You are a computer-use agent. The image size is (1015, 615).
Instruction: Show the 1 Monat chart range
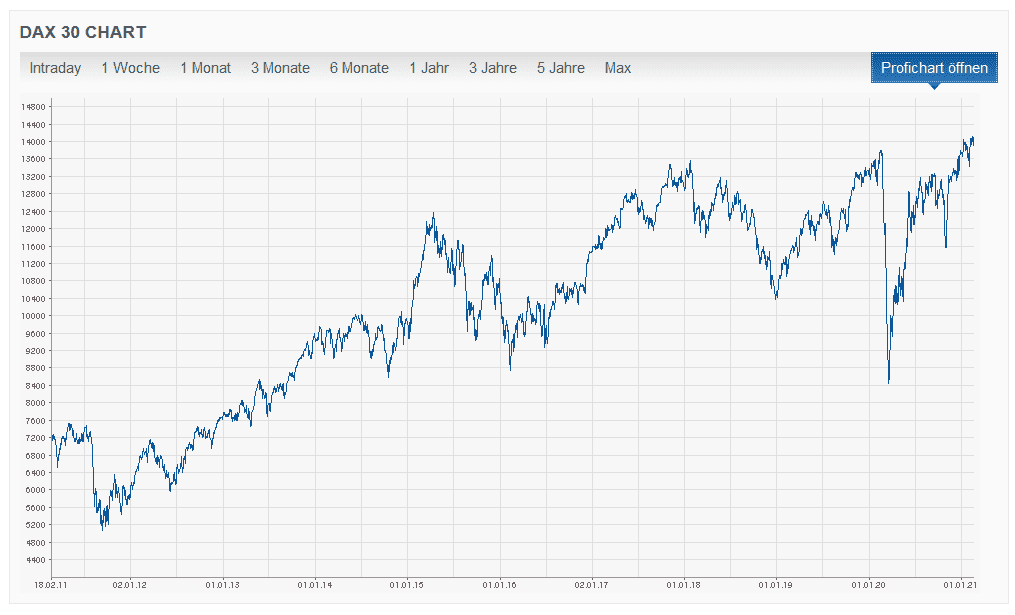click(x=205, y=68)
